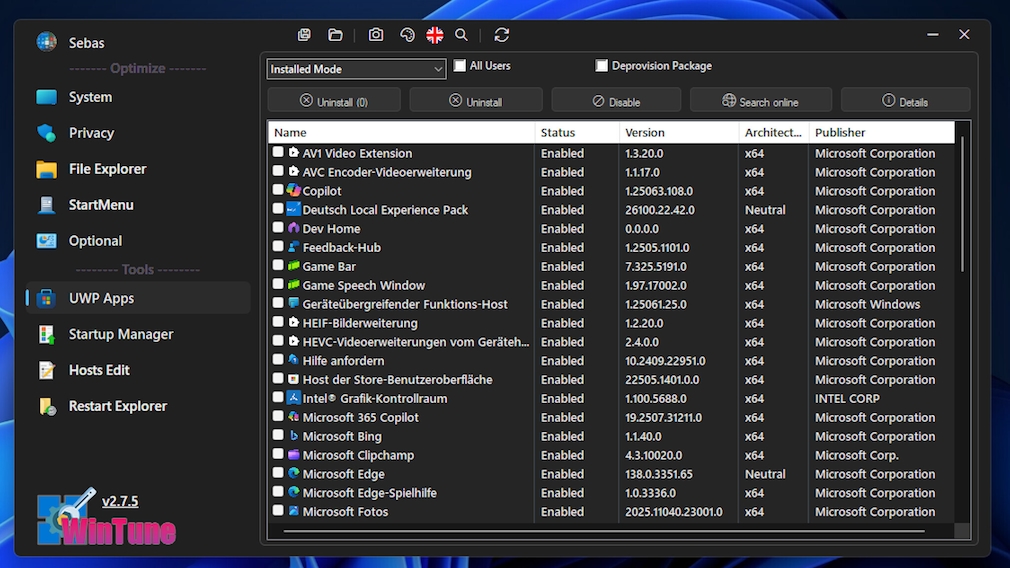Screen dimensions: 1010x568
Task: Click the magnifier search icon
Action: tap(461, 35)
